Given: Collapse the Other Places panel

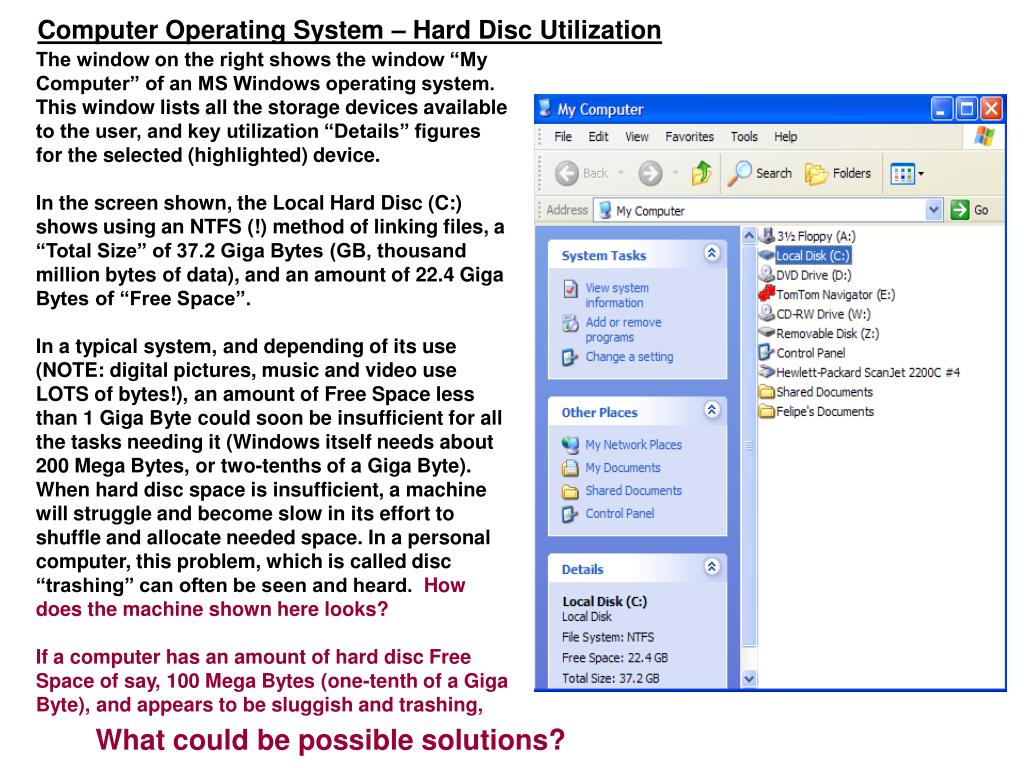Looking at the screenshot, I should 712,410.
